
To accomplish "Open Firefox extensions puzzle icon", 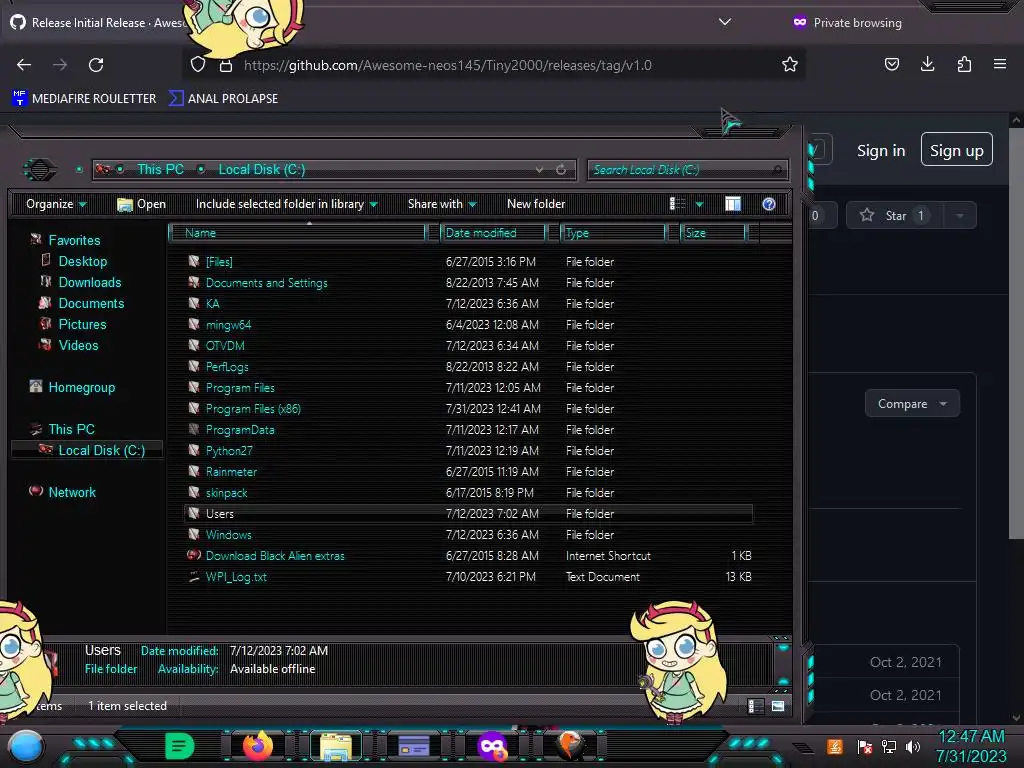I will pos(964,64).
